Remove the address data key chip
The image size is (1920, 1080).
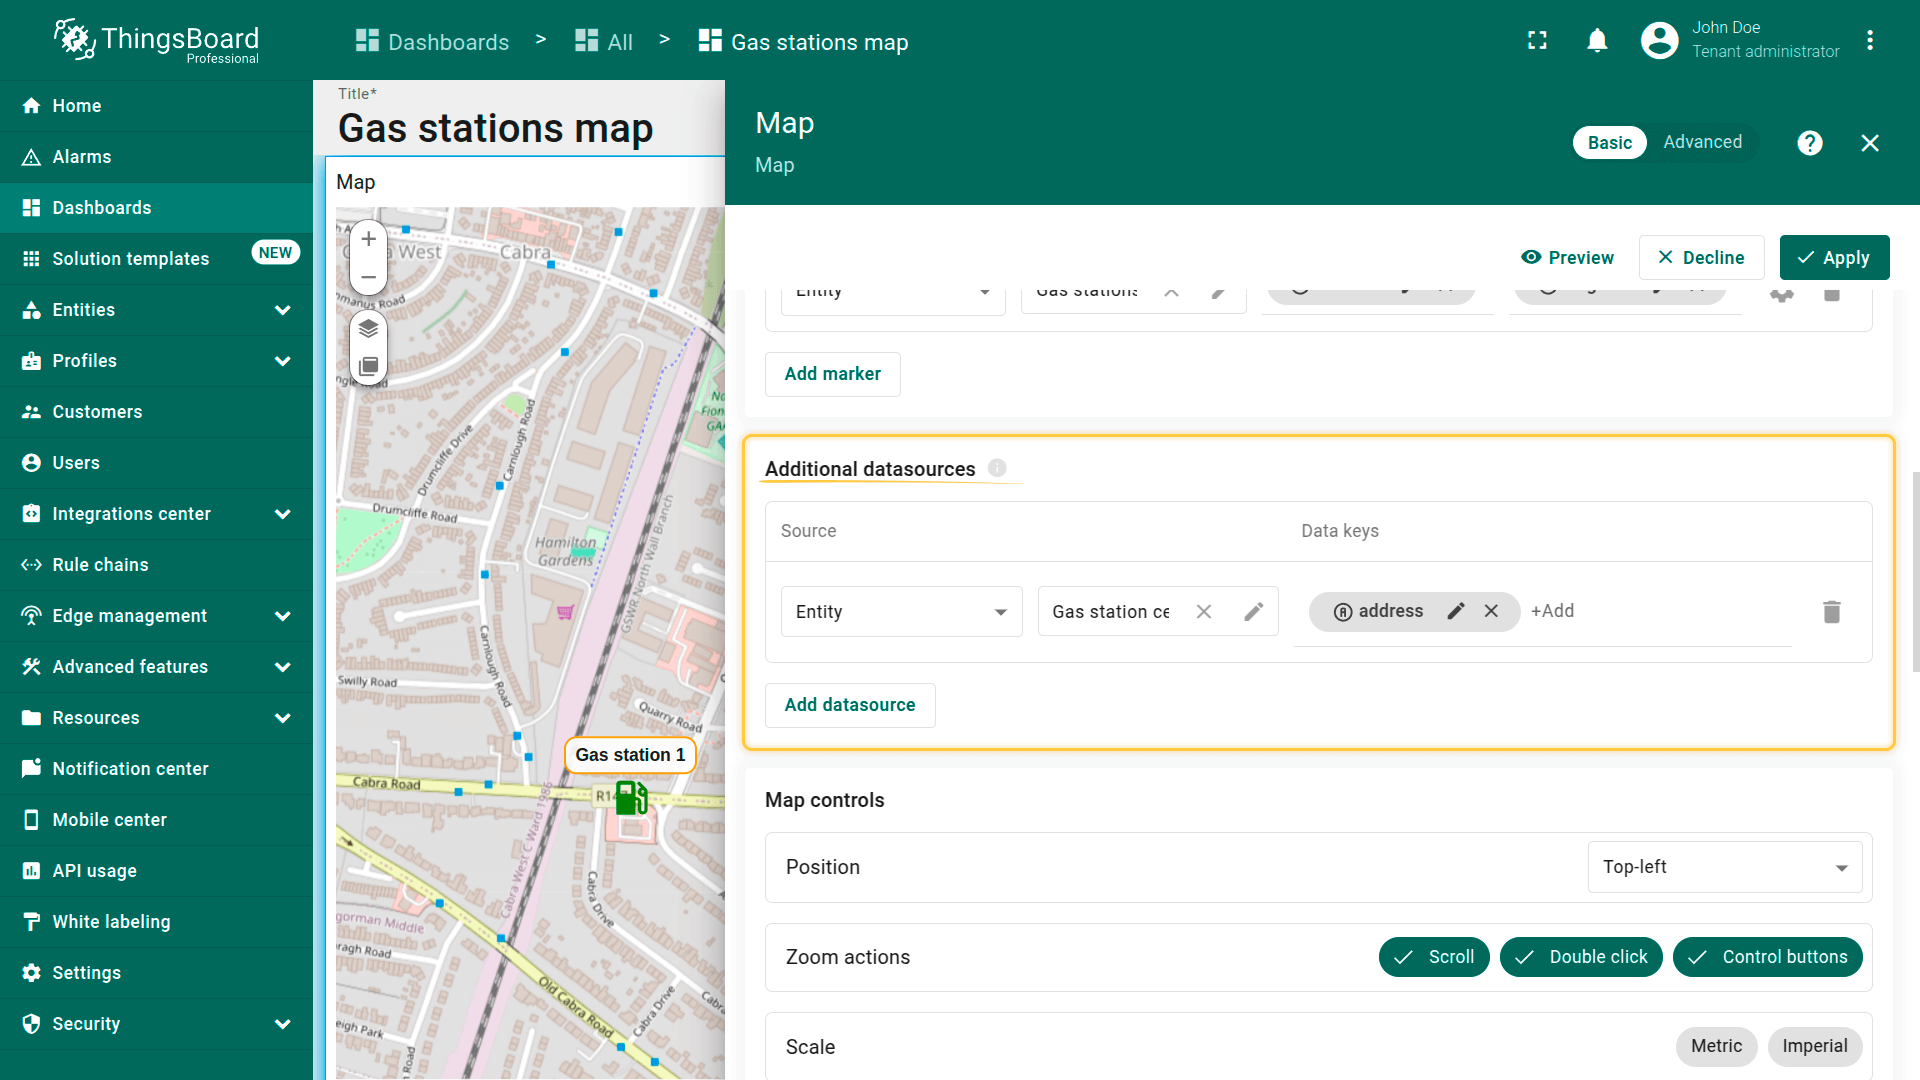click(1491, 611)
